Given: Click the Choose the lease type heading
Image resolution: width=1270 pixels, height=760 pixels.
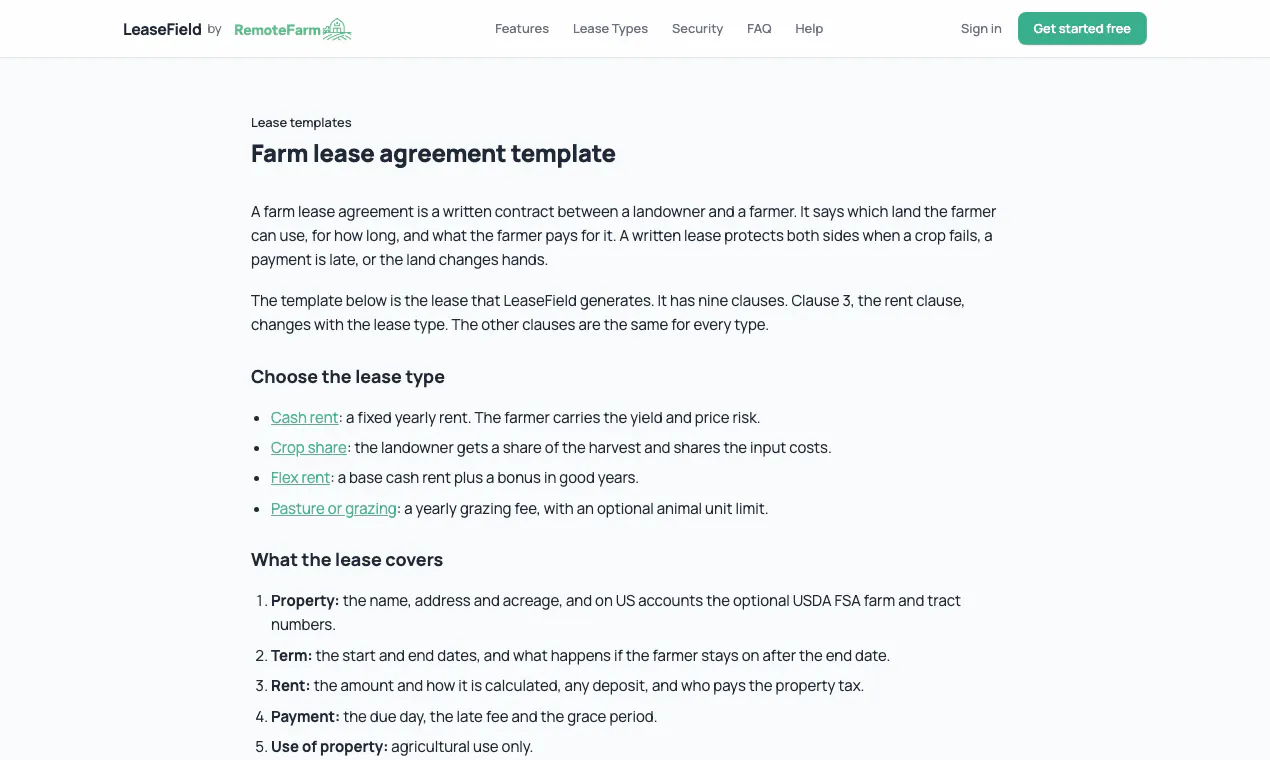Looking at the screenshot, I should [348, 377].
